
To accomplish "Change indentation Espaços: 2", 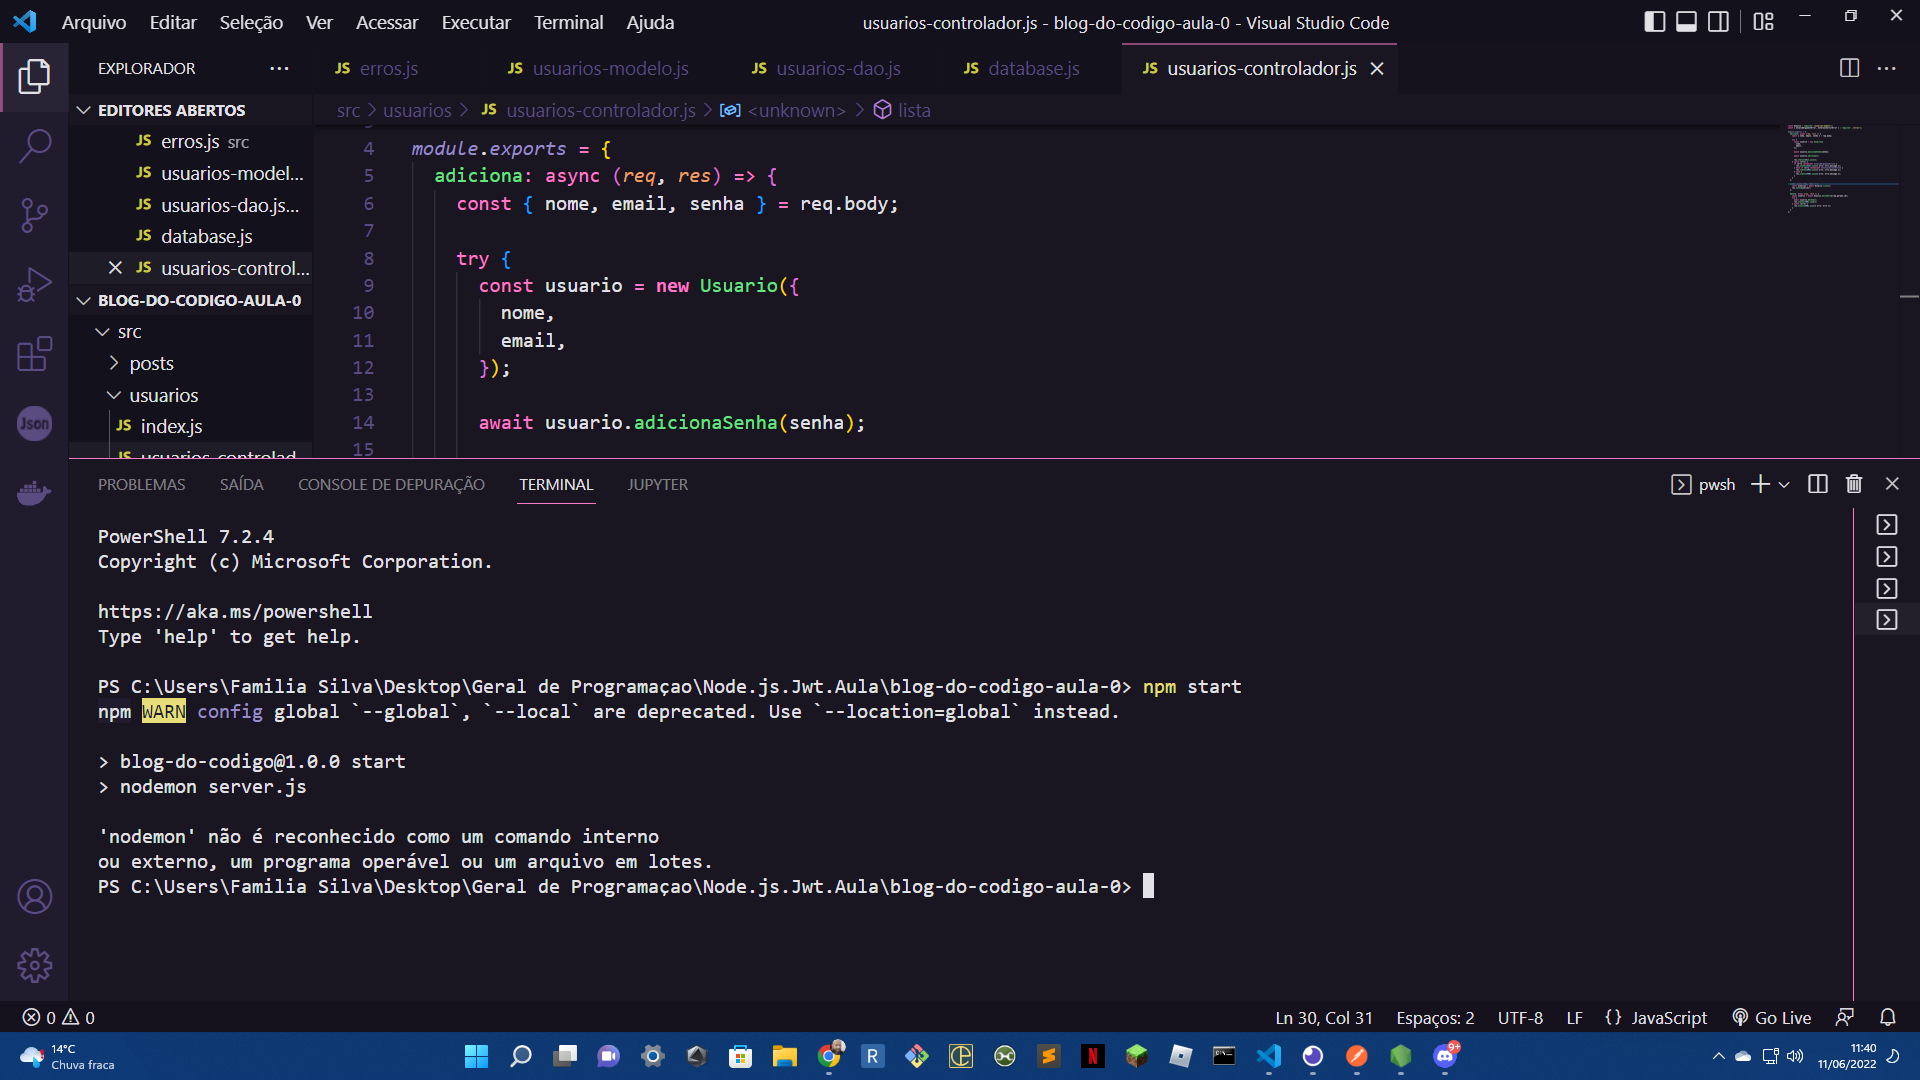I will click(1435, 1017).
